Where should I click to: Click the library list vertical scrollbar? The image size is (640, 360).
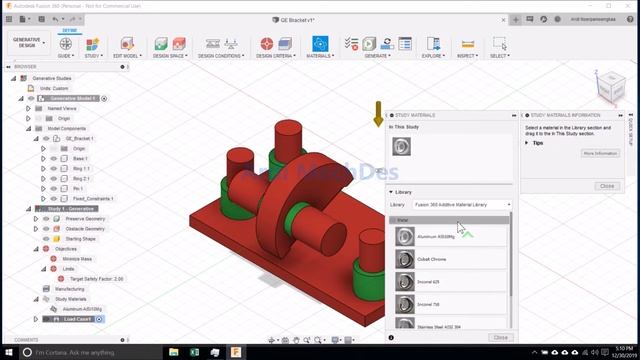[511, 255]
